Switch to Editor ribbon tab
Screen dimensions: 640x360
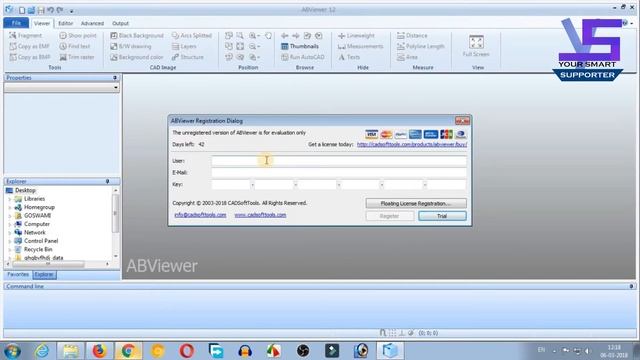pos(65,23)
